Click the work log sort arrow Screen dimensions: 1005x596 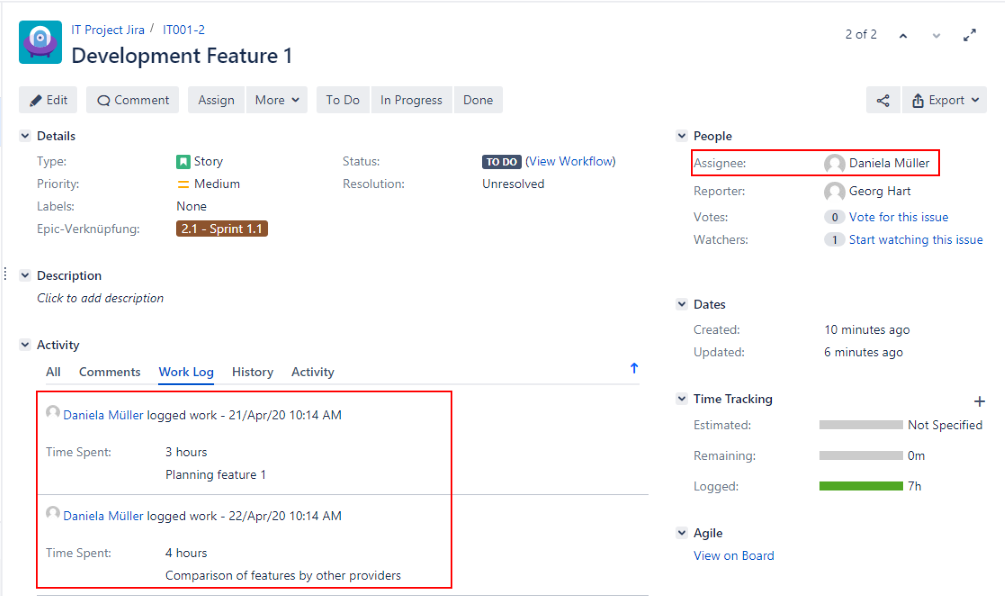634,369
